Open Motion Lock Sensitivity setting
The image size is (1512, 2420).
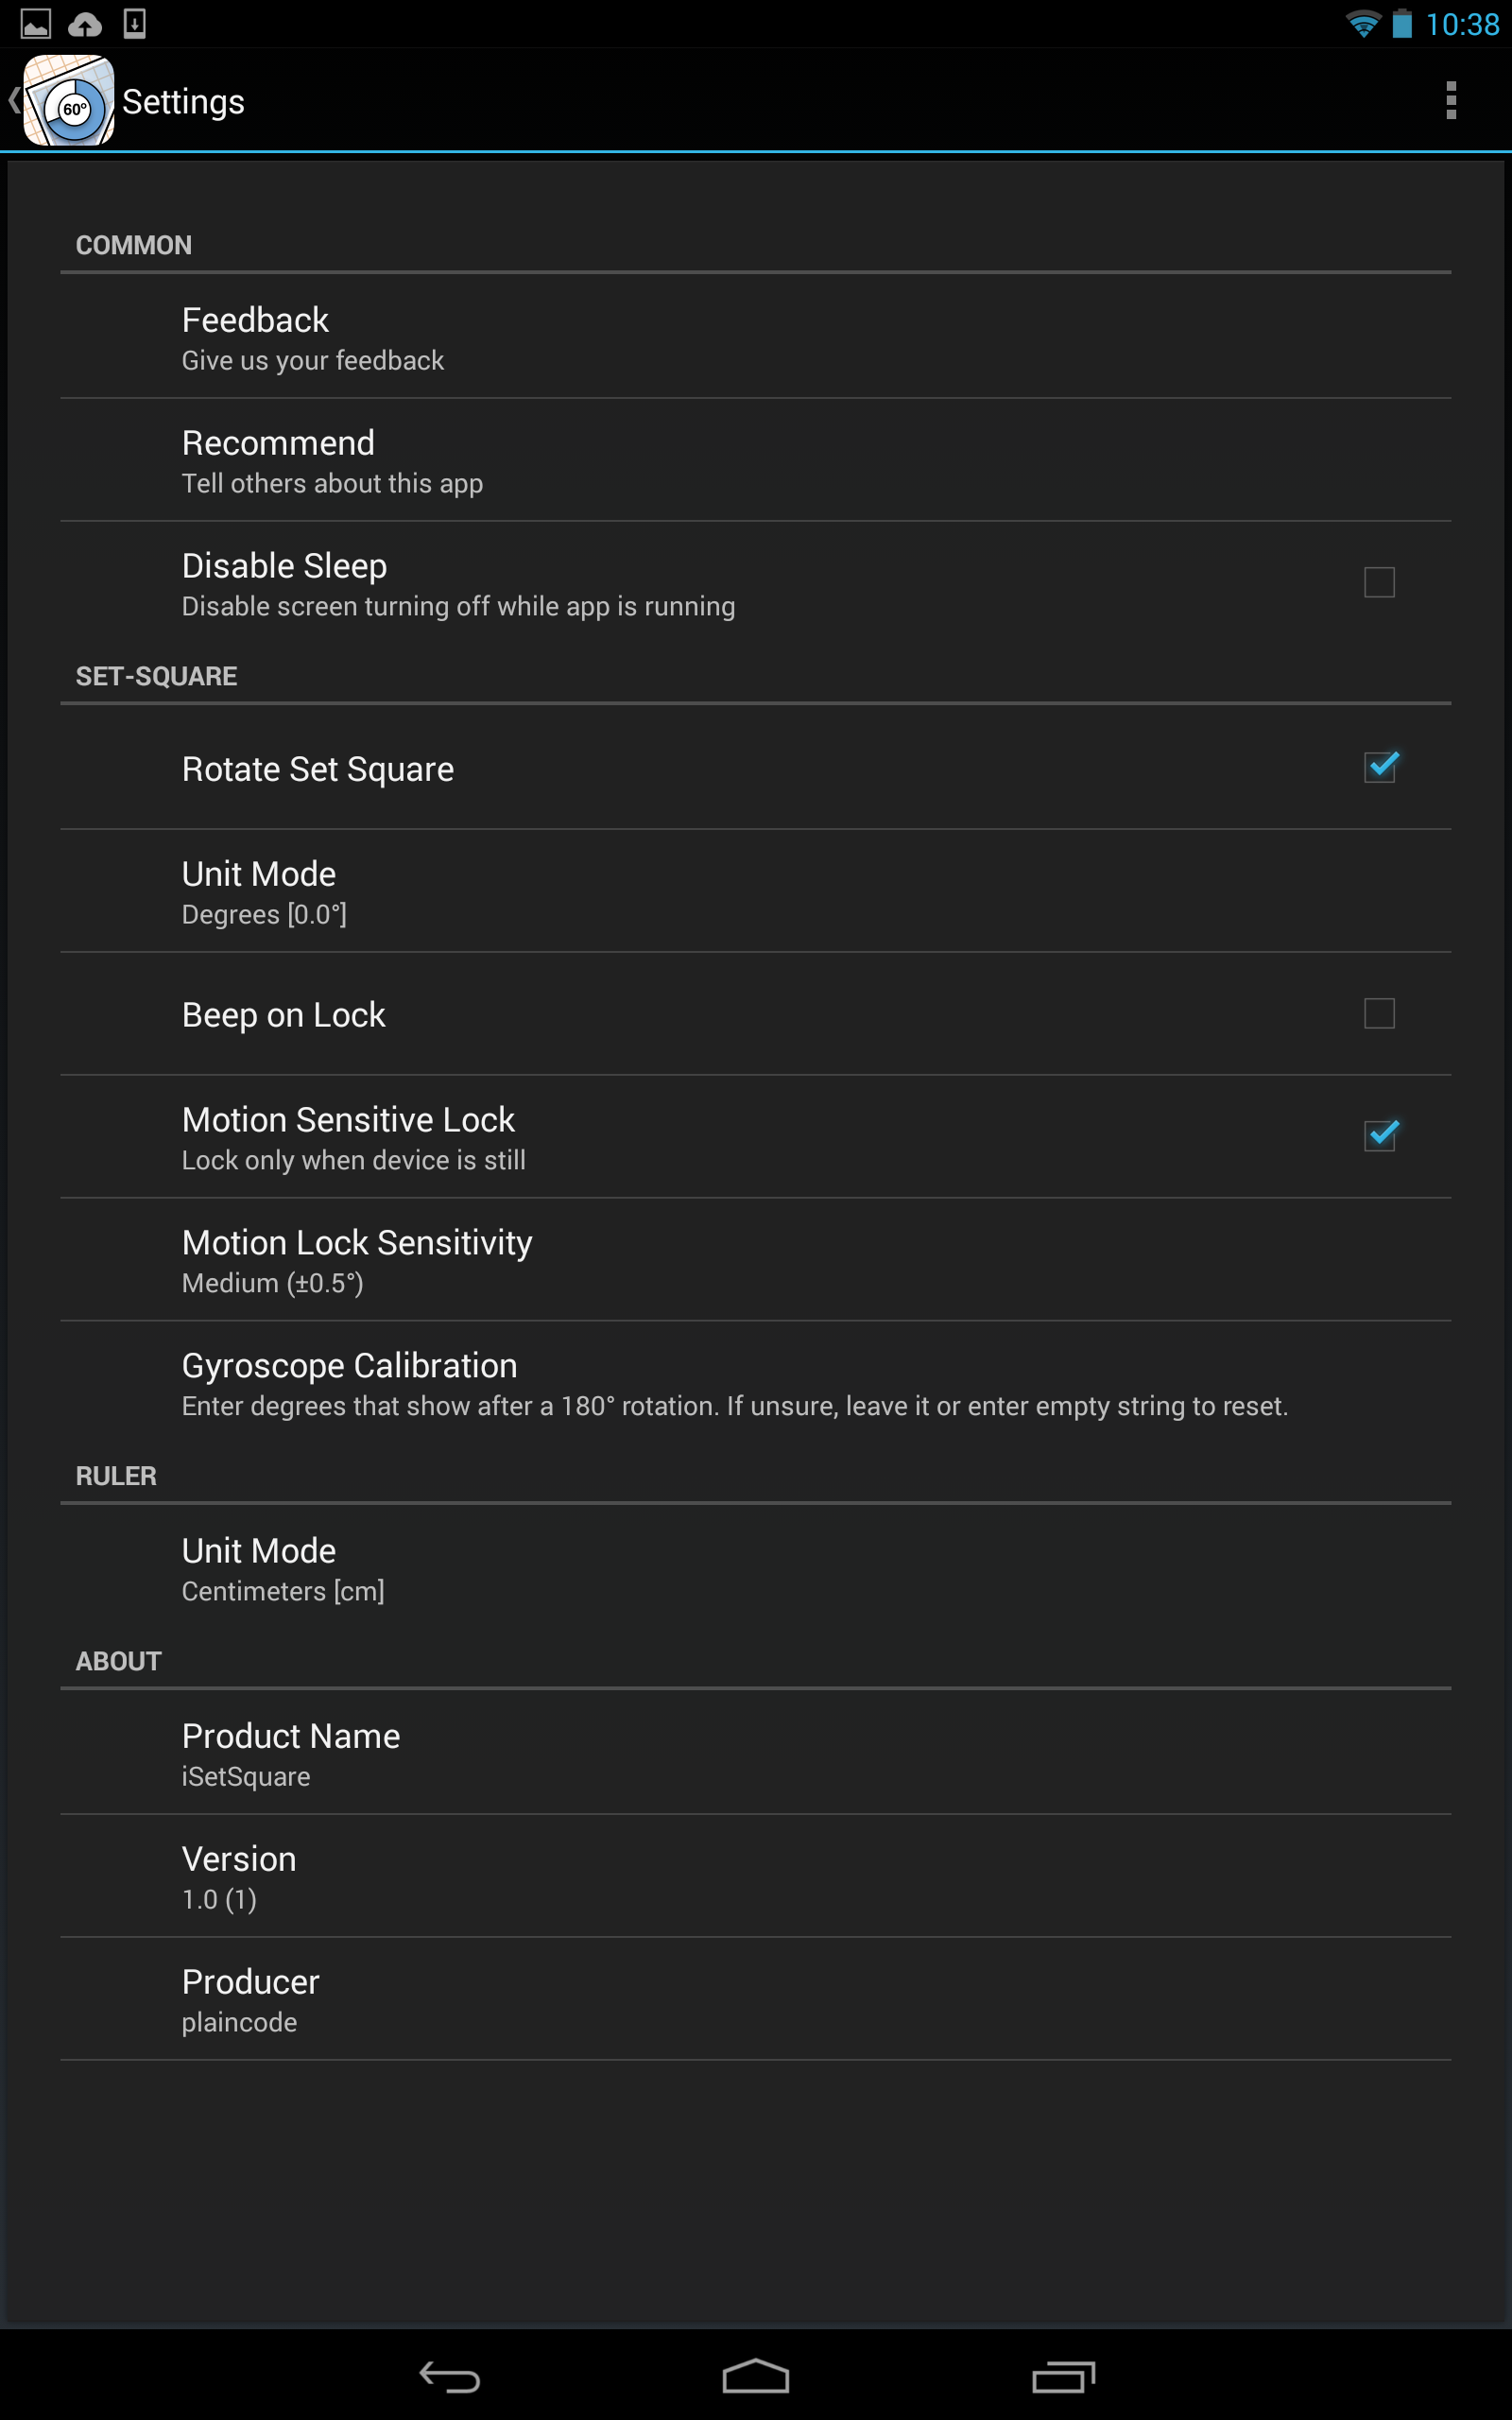pyautogui.click(x=756, y=1259)
